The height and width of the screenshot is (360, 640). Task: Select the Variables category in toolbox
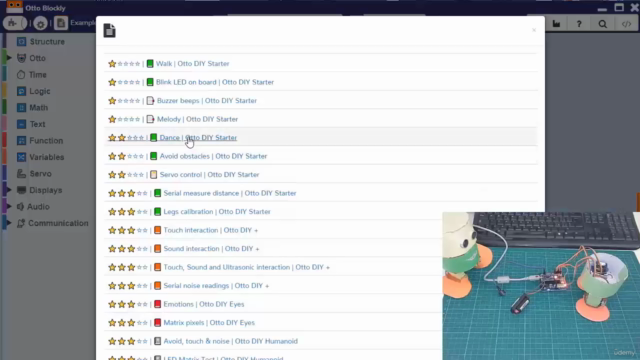tap(47, 157)
